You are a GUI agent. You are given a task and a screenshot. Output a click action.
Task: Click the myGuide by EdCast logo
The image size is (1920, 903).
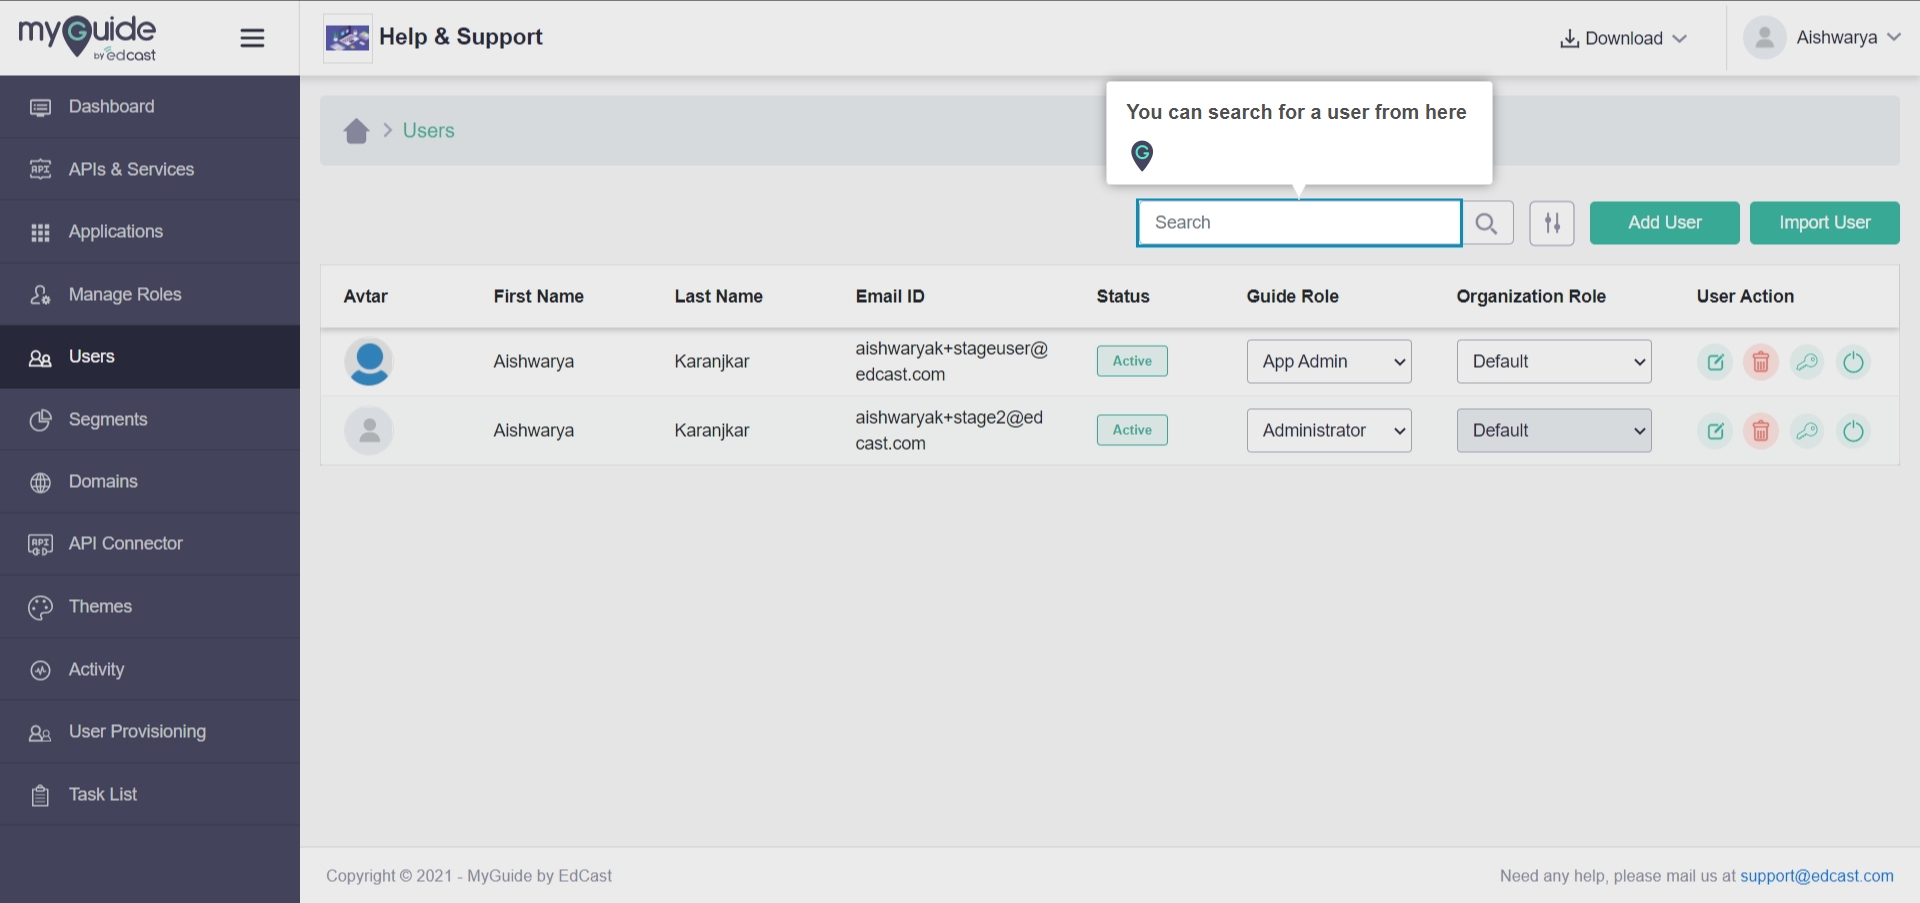pos(88,38)
